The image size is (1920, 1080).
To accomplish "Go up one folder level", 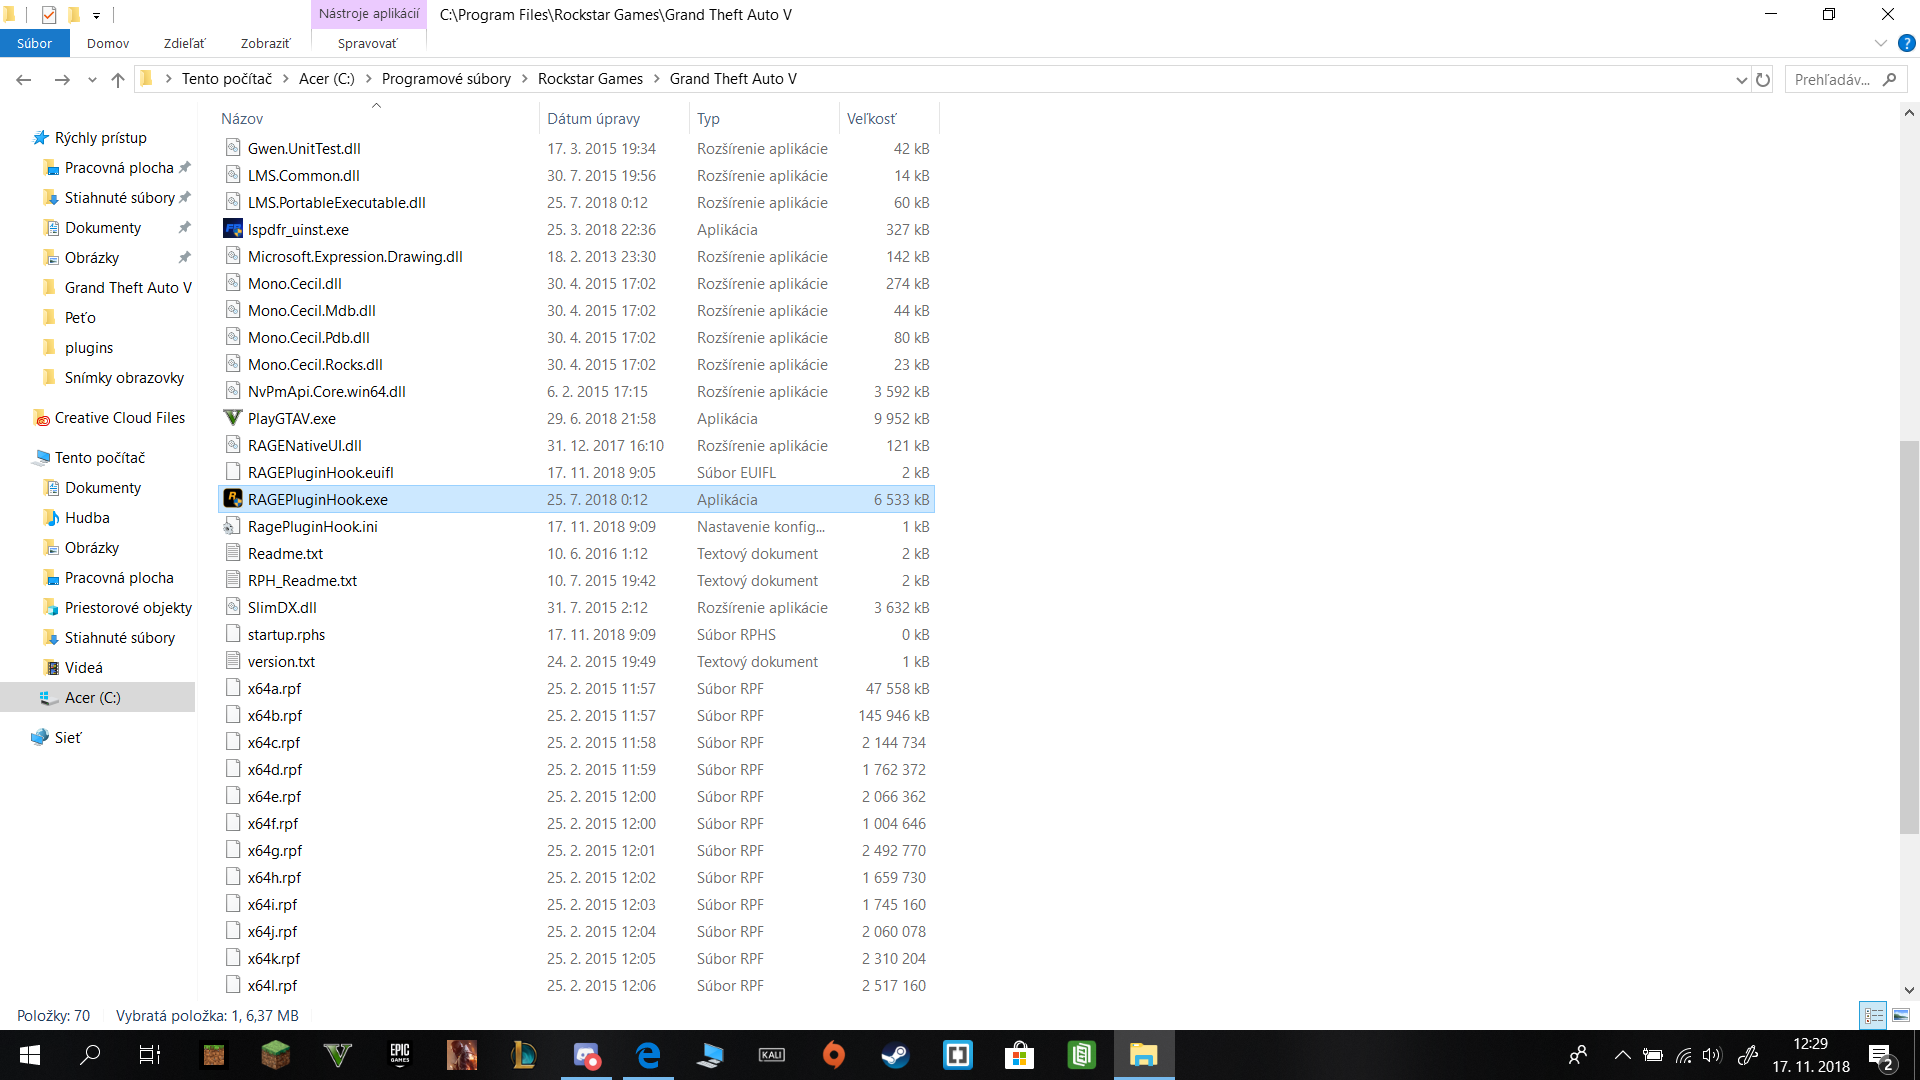I will (x=118, y=79).
